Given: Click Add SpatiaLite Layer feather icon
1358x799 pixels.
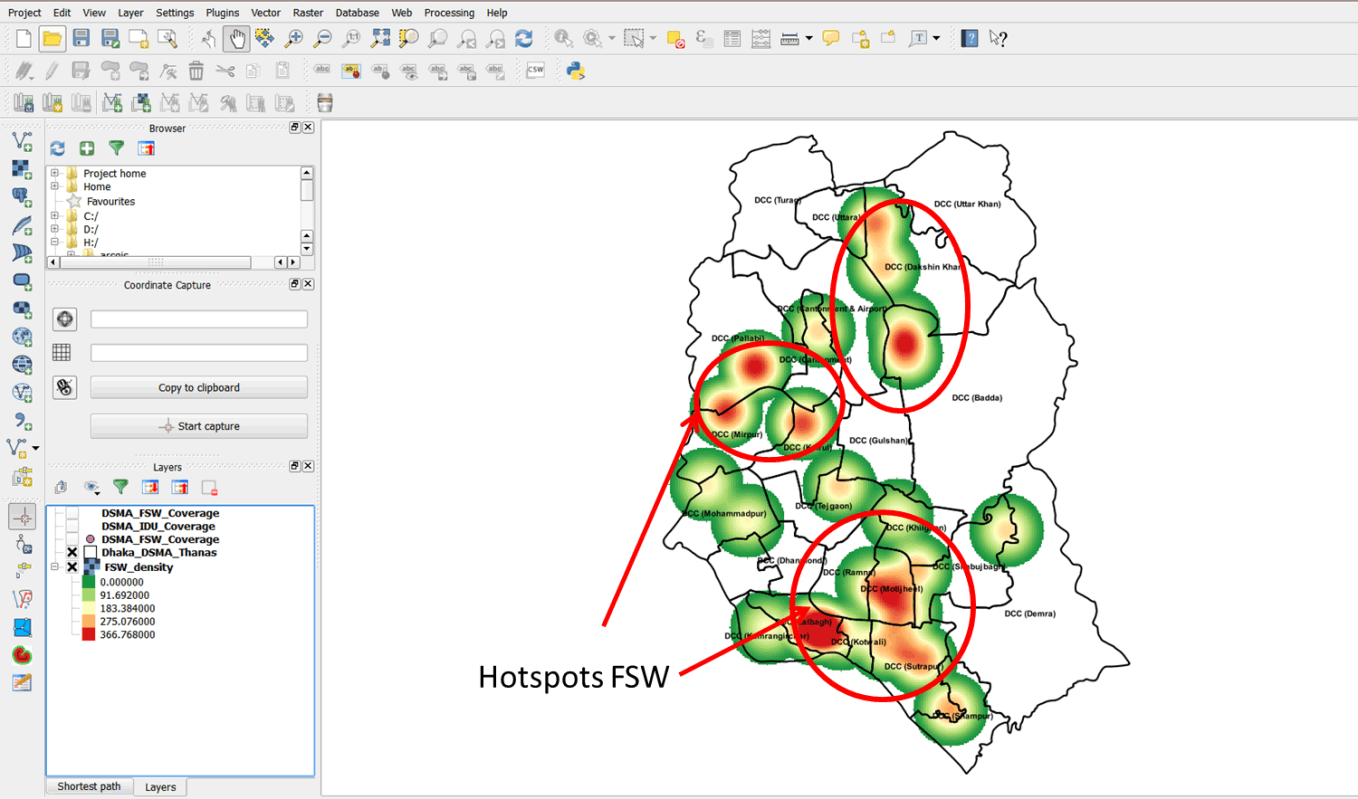Looking at the screenshot, I should 22,224.
